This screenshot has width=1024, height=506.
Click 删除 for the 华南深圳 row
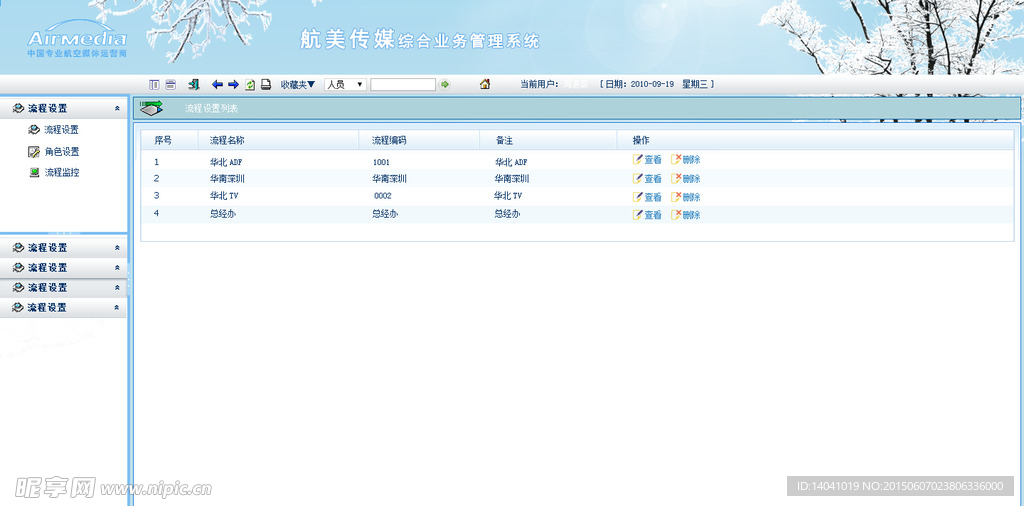(x=686, y=179)
